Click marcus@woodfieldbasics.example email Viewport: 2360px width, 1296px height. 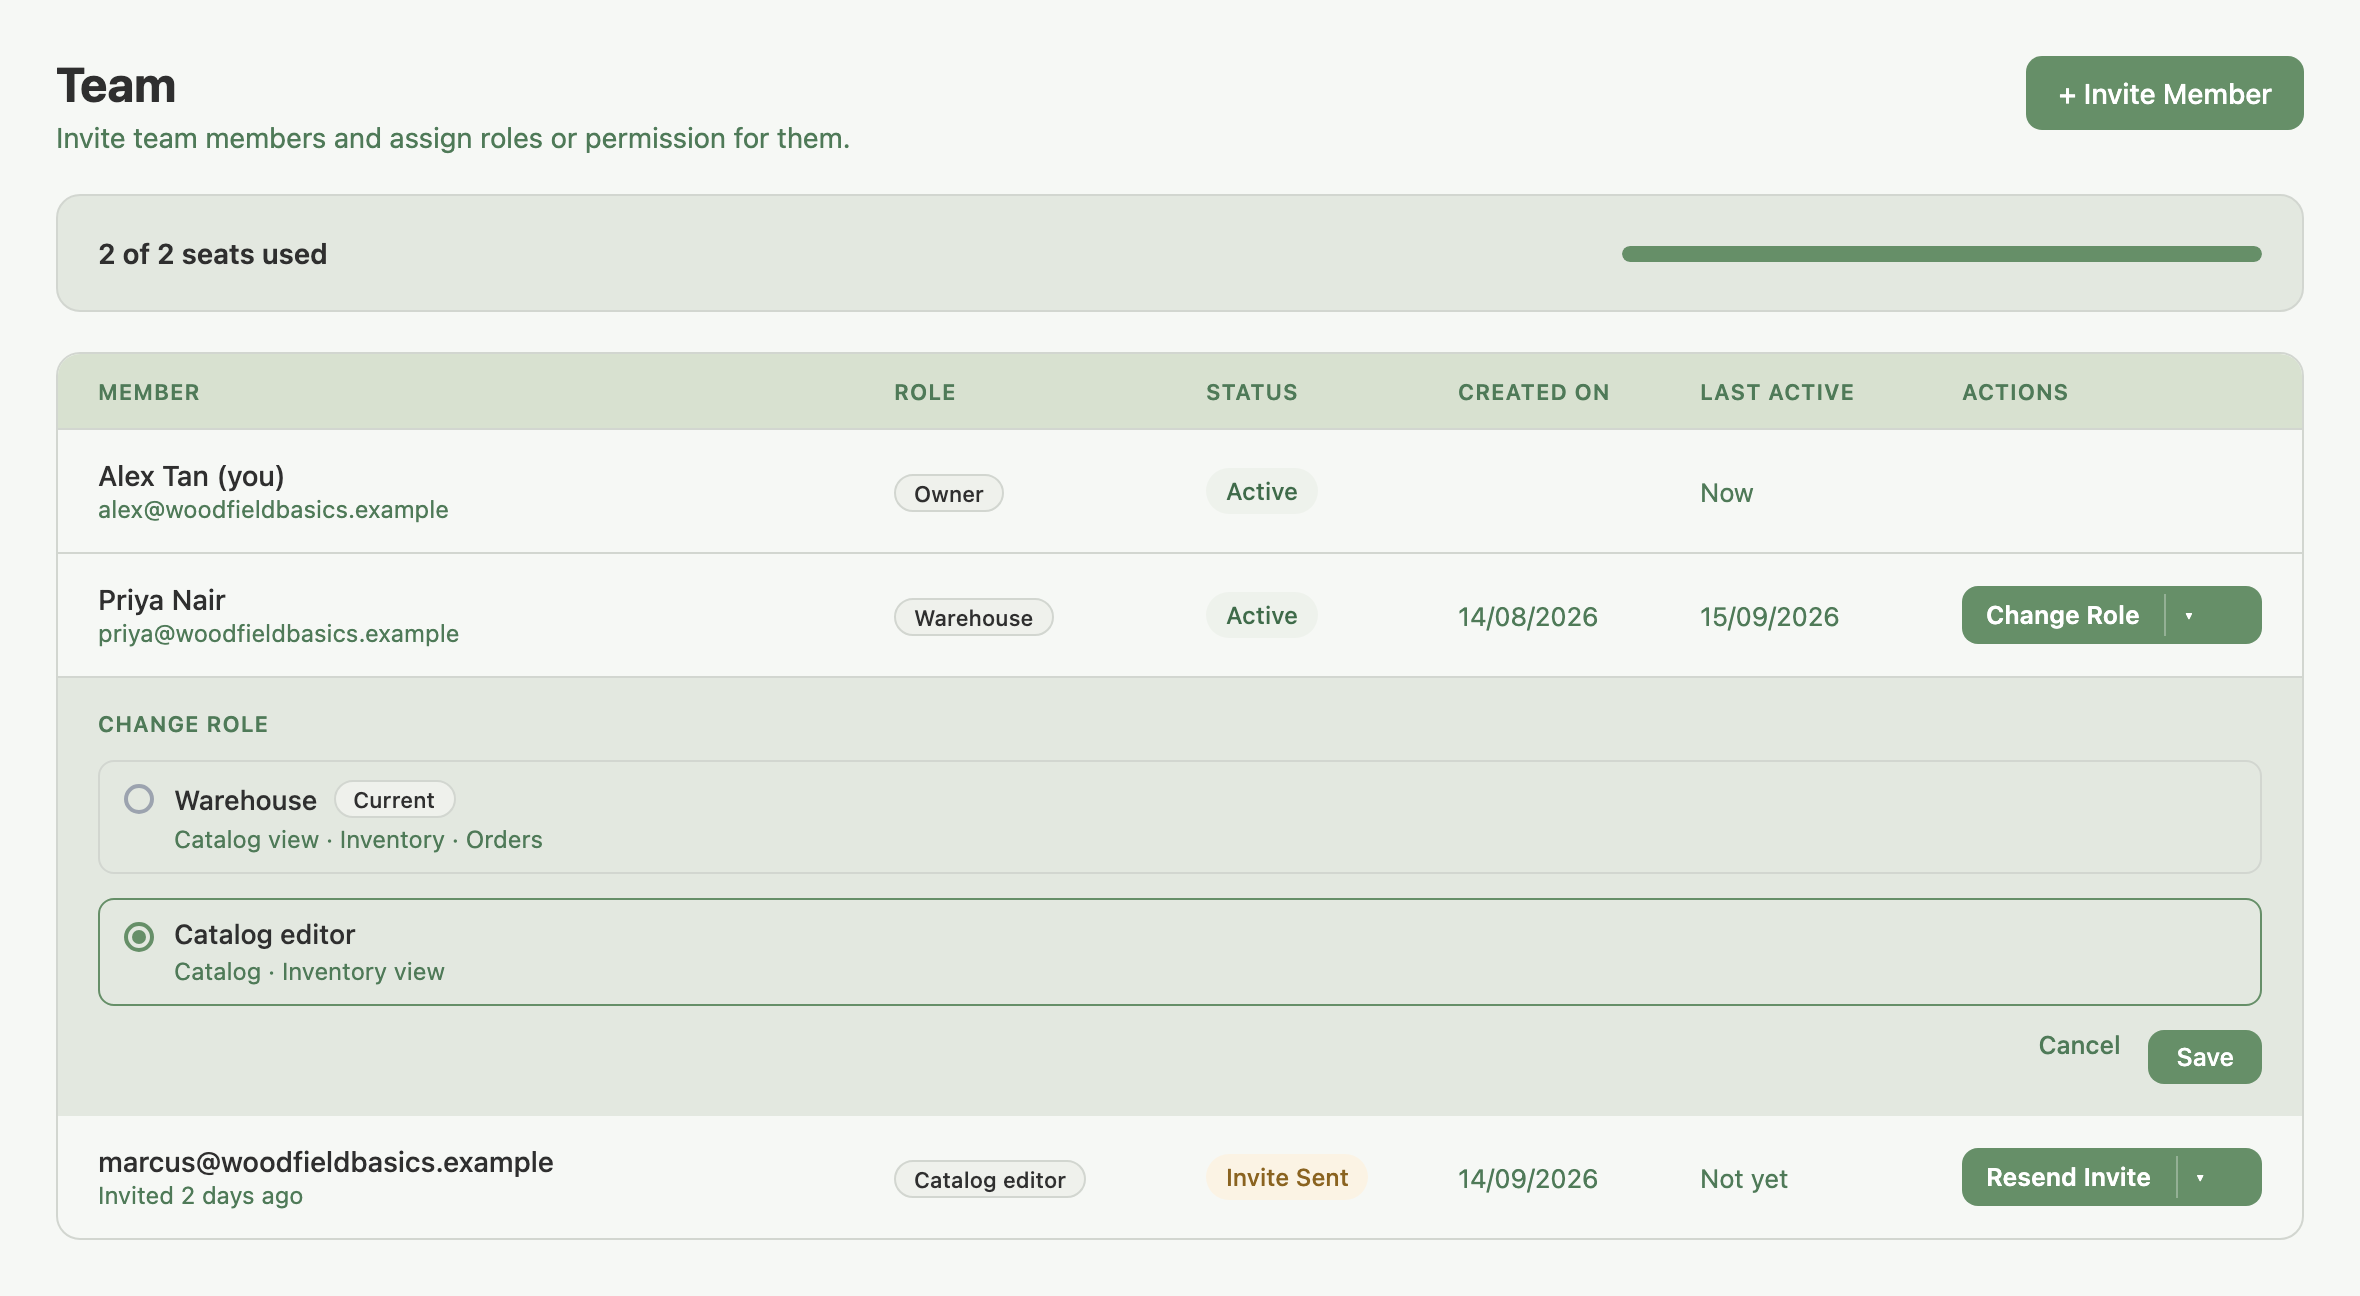coord(325,1162)
